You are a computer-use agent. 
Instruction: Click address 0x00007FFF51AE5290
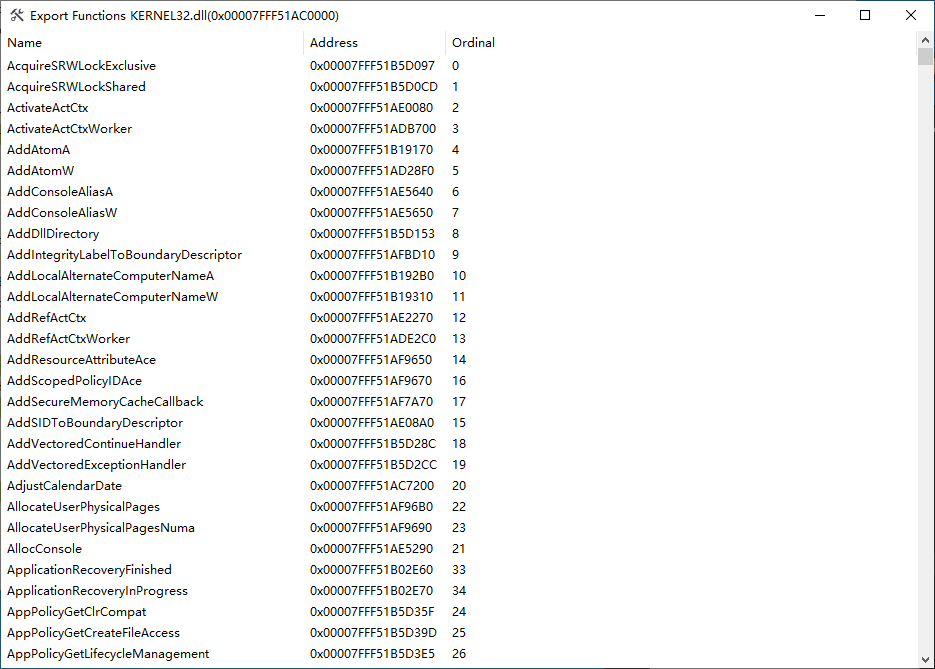coord(371,549)
